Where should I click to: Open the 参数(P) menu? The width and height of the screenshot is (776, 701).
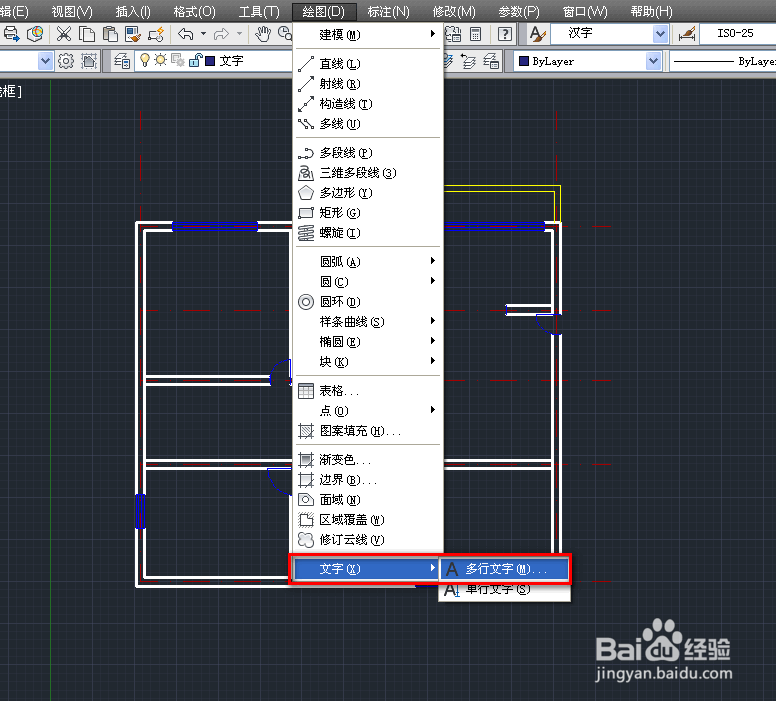pyautogui.click(x=519, y=11)
